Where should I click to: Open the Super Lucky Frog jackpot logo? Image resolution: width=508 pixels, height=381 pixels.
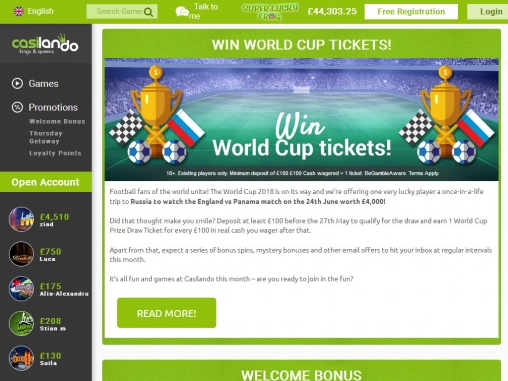270,12
